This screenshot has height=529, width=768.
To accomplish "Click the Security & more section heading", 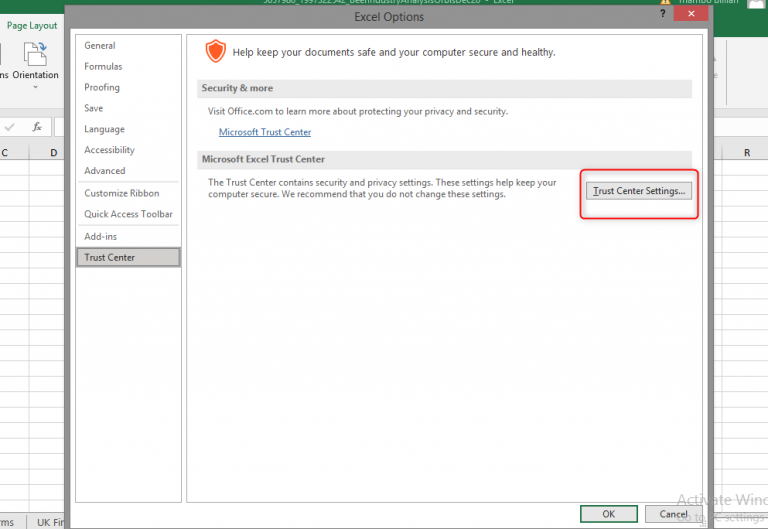I will click(238, 88).
